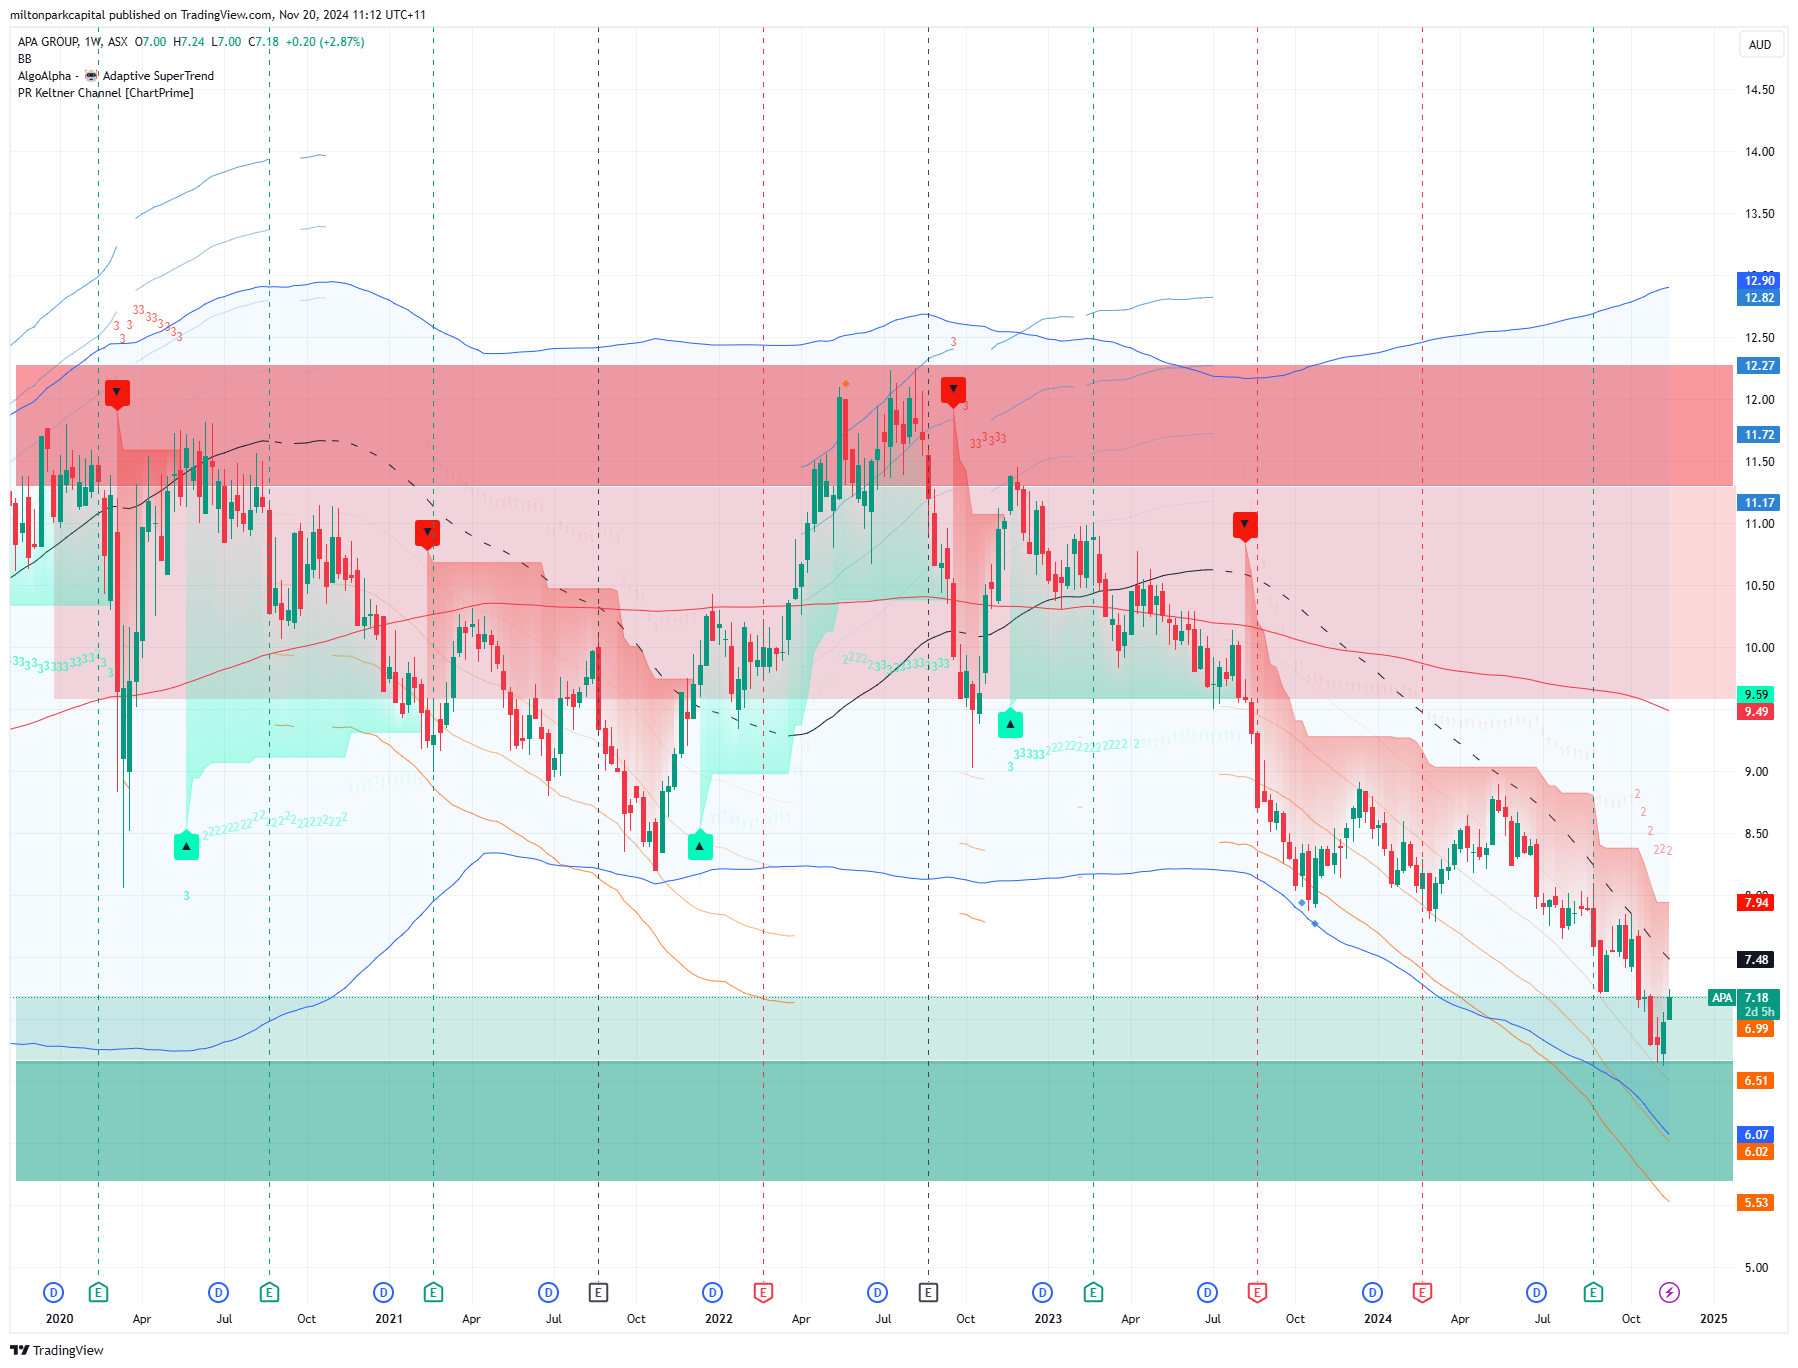Select the PR Keltner Channel [ChartPrime] label
Image resolution: width=1798 pixels, height=1368 pixels.
point(106,93)
